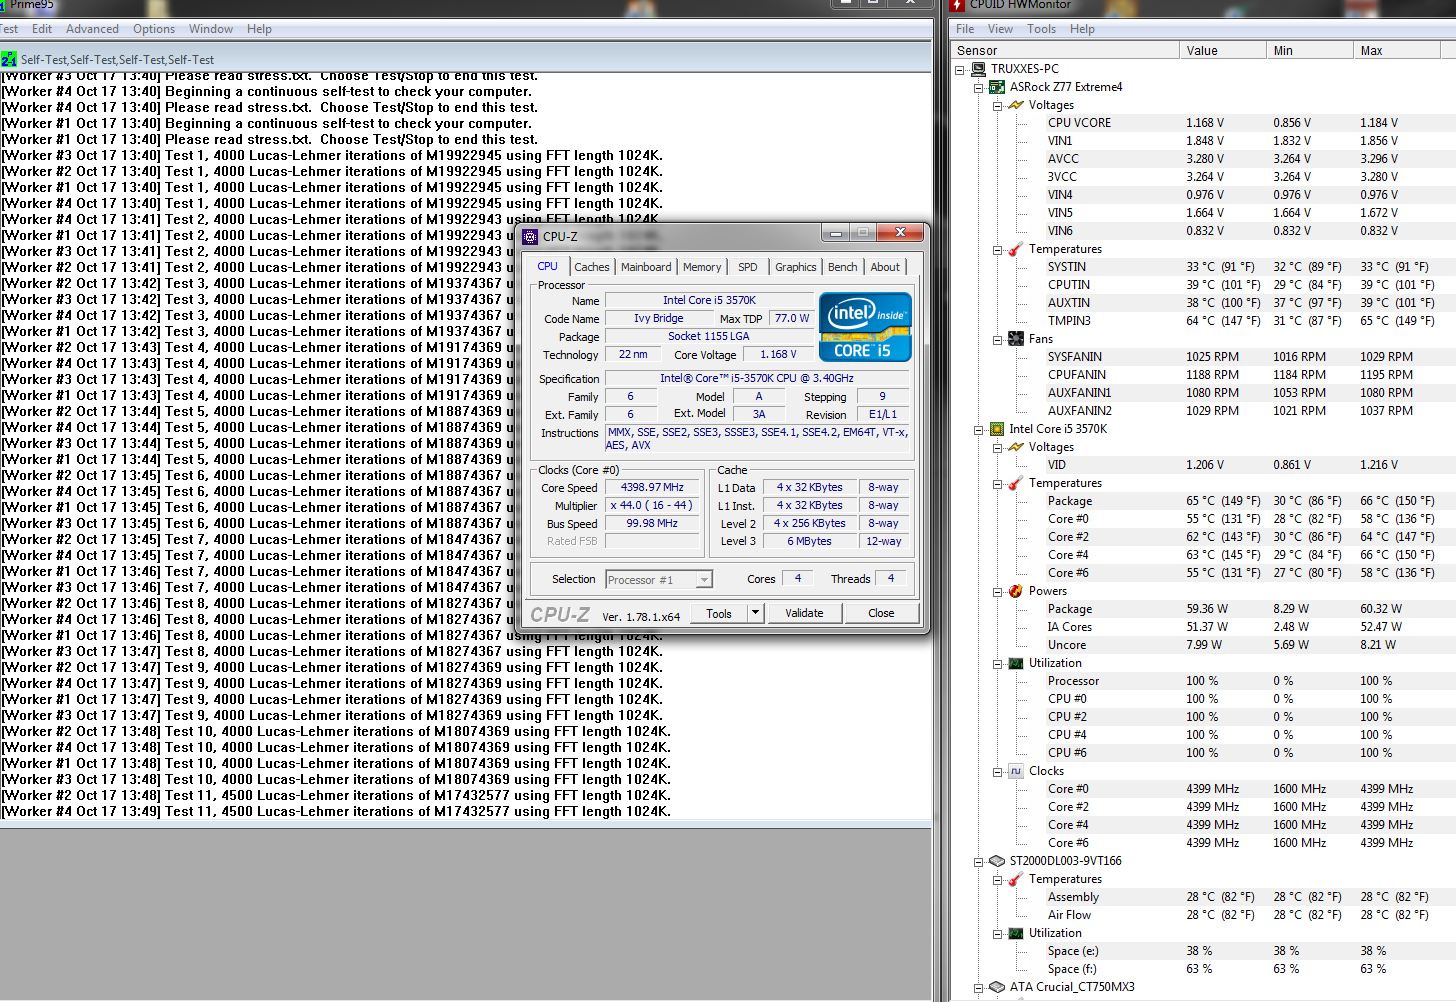Collapse the Intel Core i5 3570K node

[979, 430]
